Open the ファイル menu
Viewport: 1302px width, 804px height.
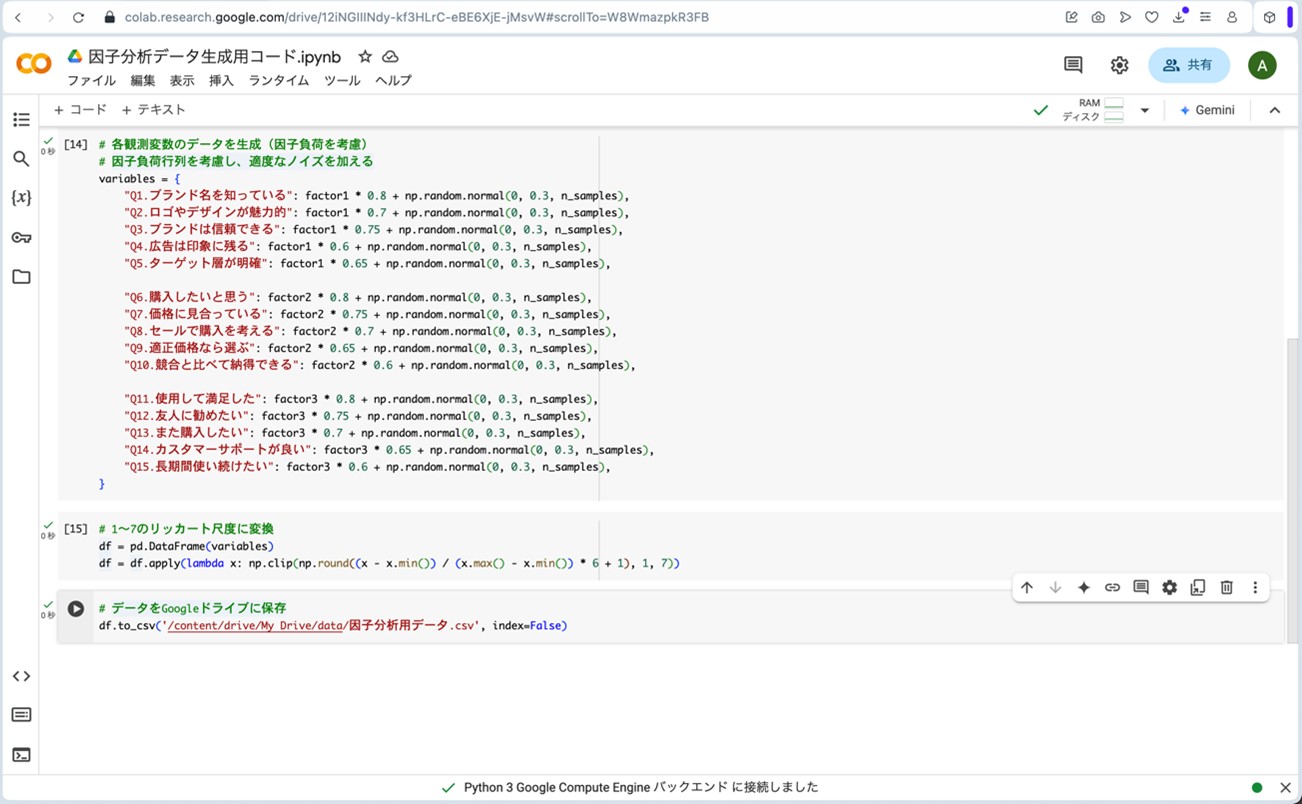pyautogui.click(x=91, y=81)
